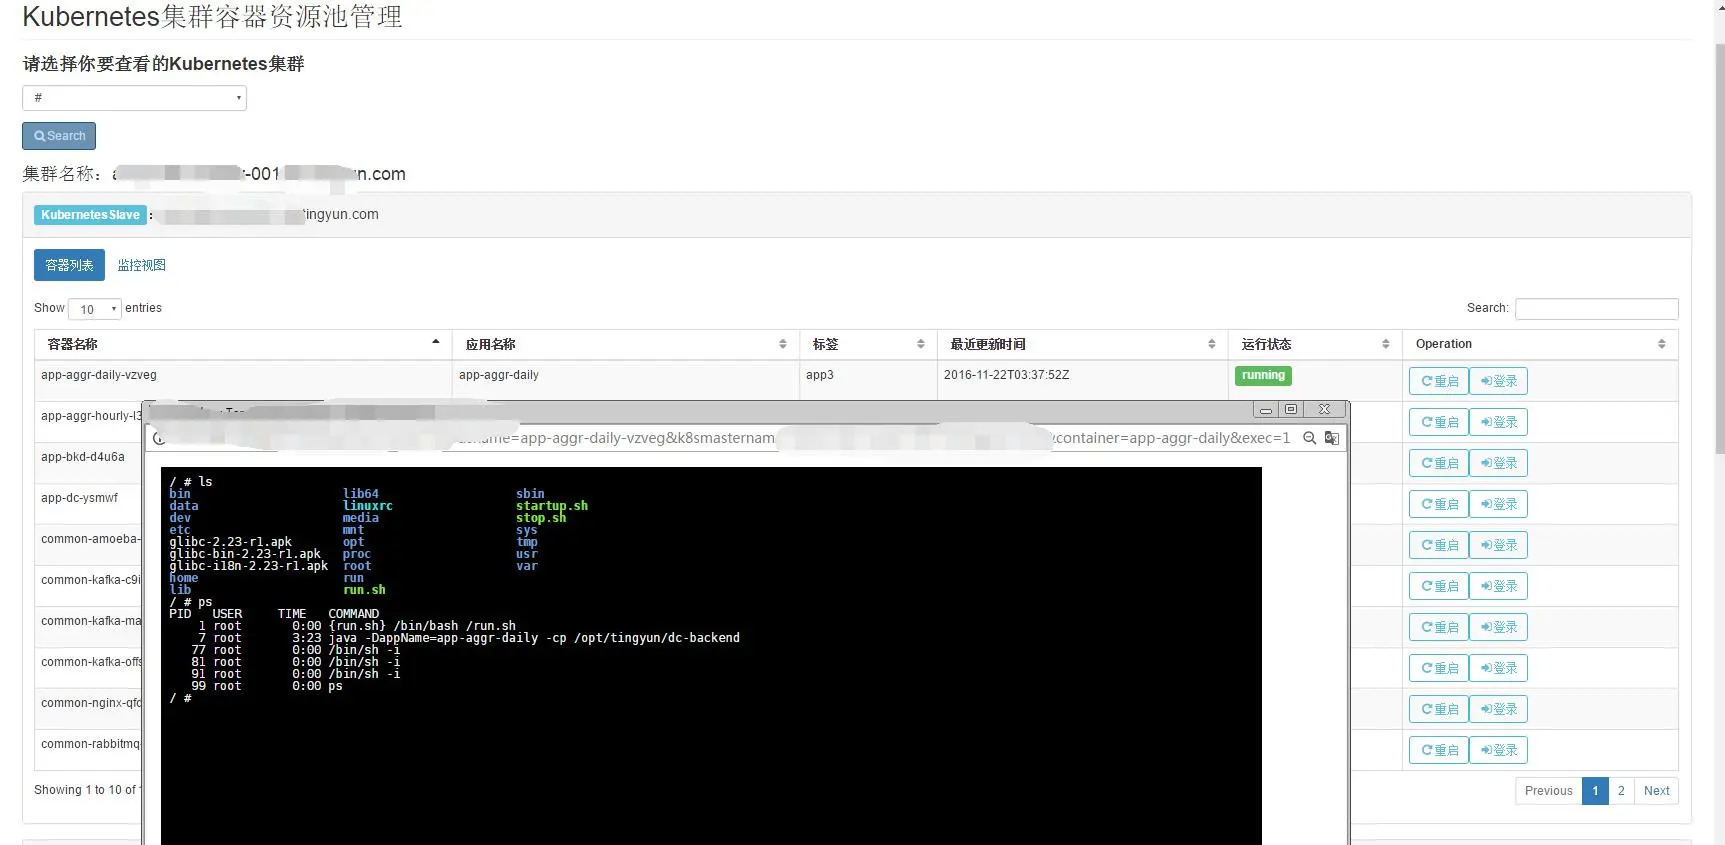The width and height of the screenshot is (1725, 845).
Task: Click the Search button under cluster selector
Action: point(59,136)
